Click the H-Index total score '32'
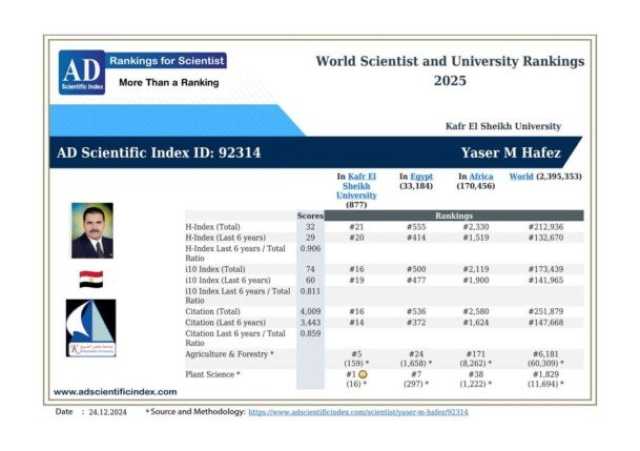 coord(310,227)
